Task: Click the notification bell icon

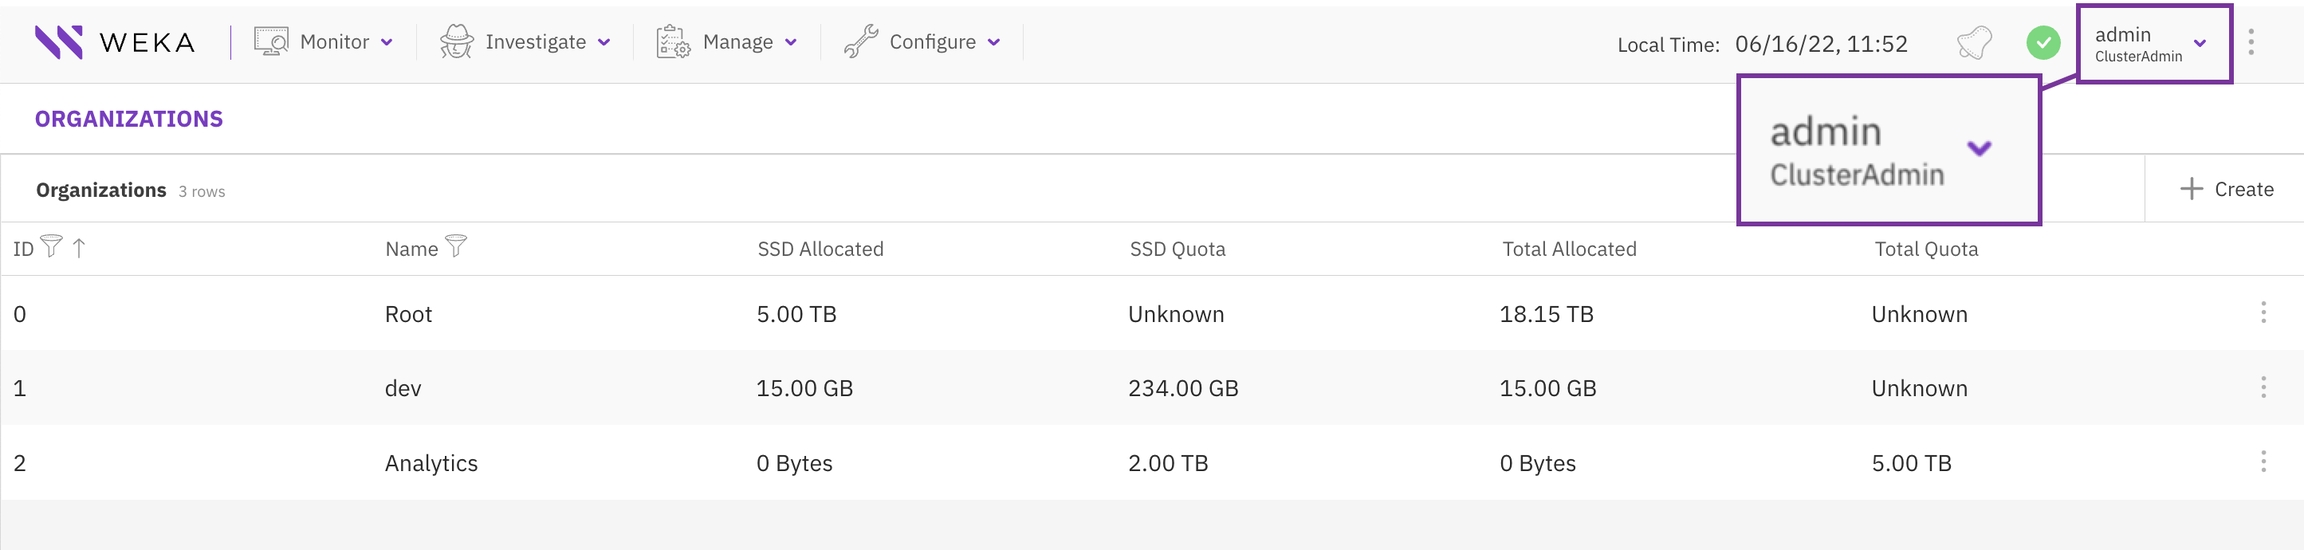Action: coord(1974,43)
